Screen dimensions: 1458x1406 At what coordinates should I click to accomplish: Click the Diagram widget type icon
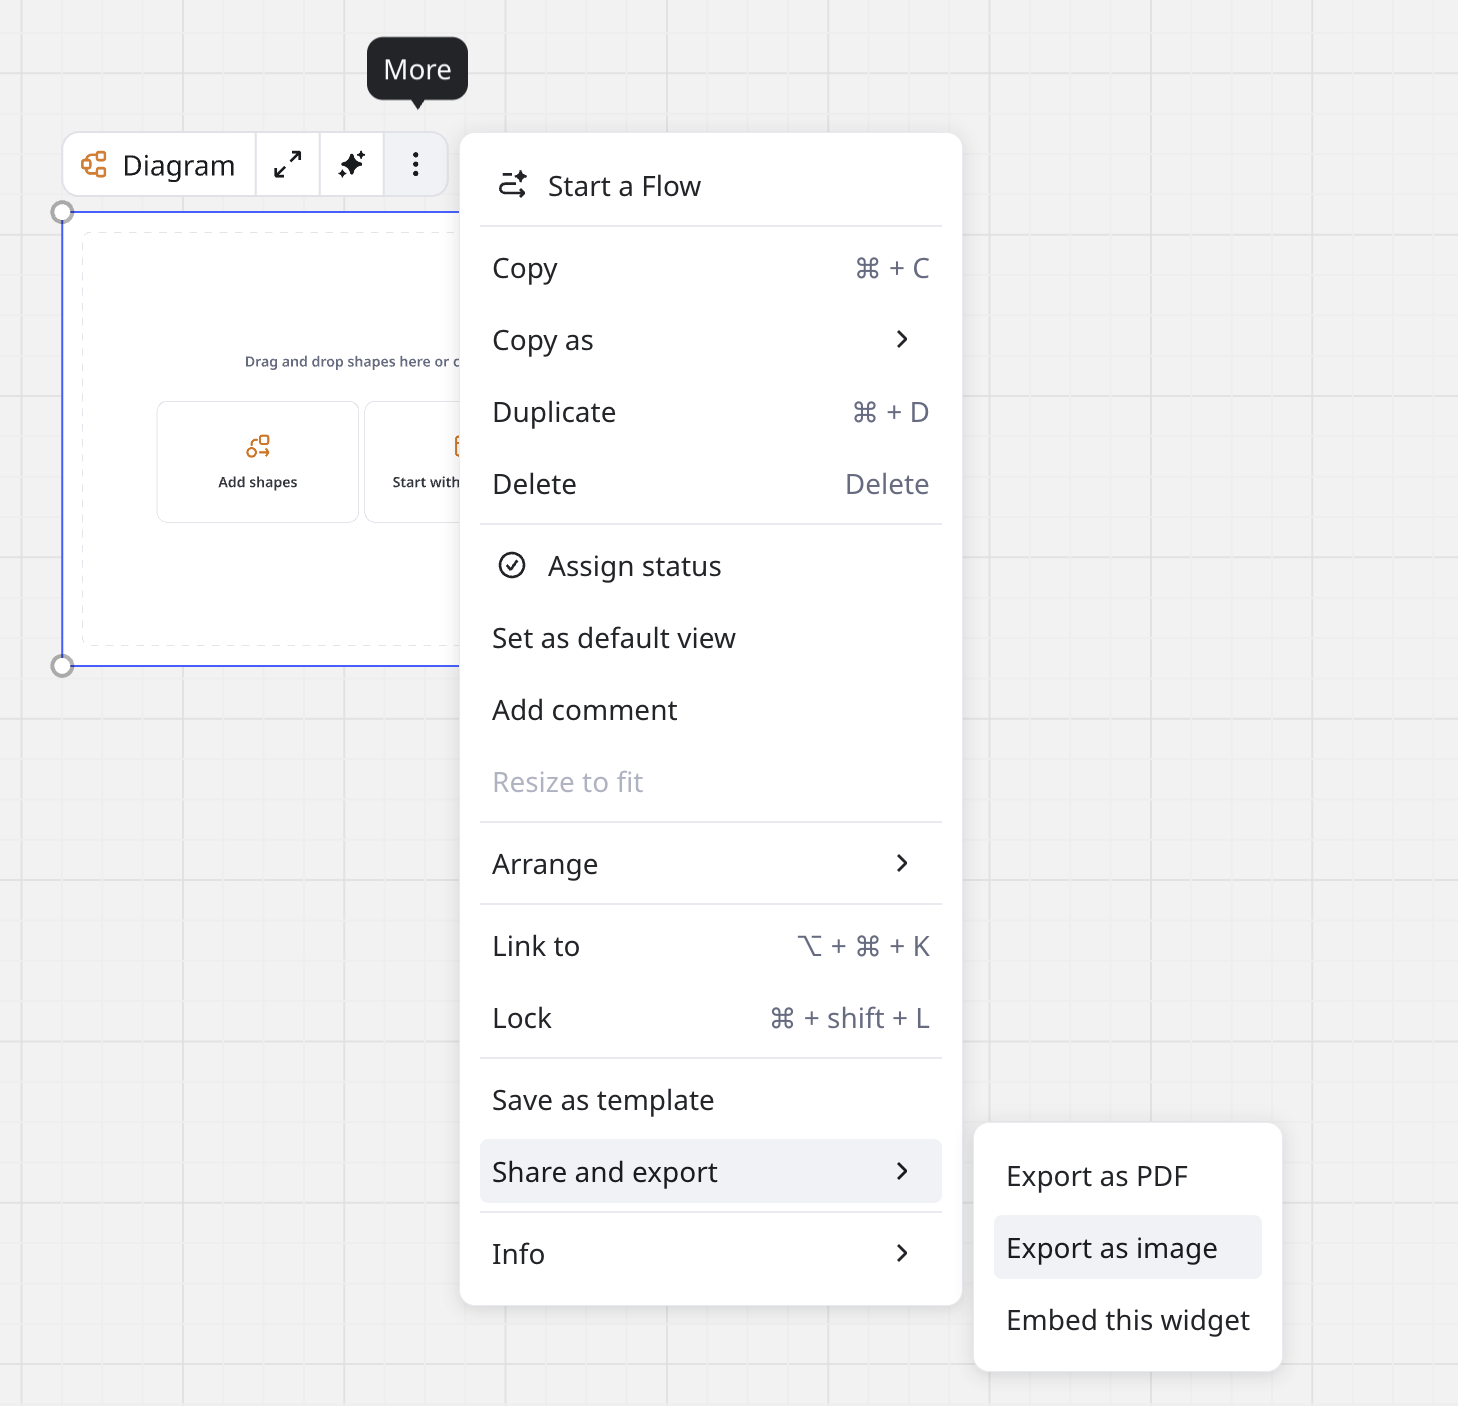pos(94,165)
